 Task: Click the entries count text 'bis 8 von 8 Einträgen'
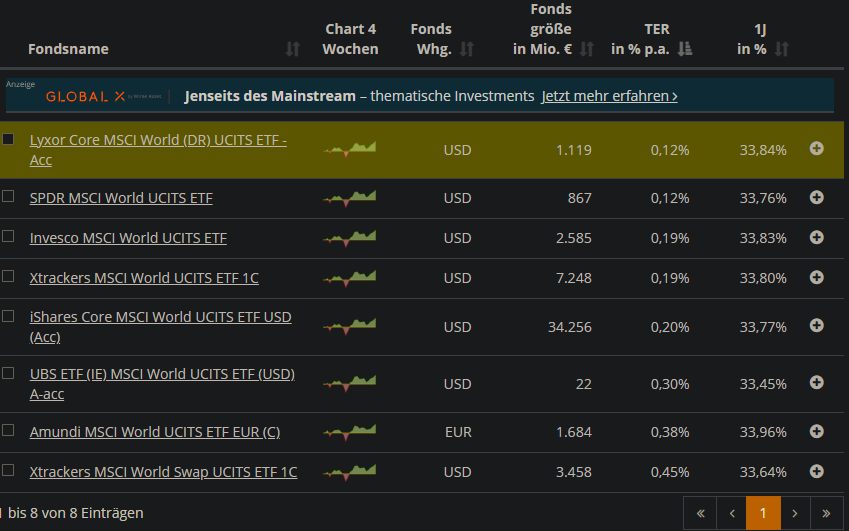click(x=76, y=513)
